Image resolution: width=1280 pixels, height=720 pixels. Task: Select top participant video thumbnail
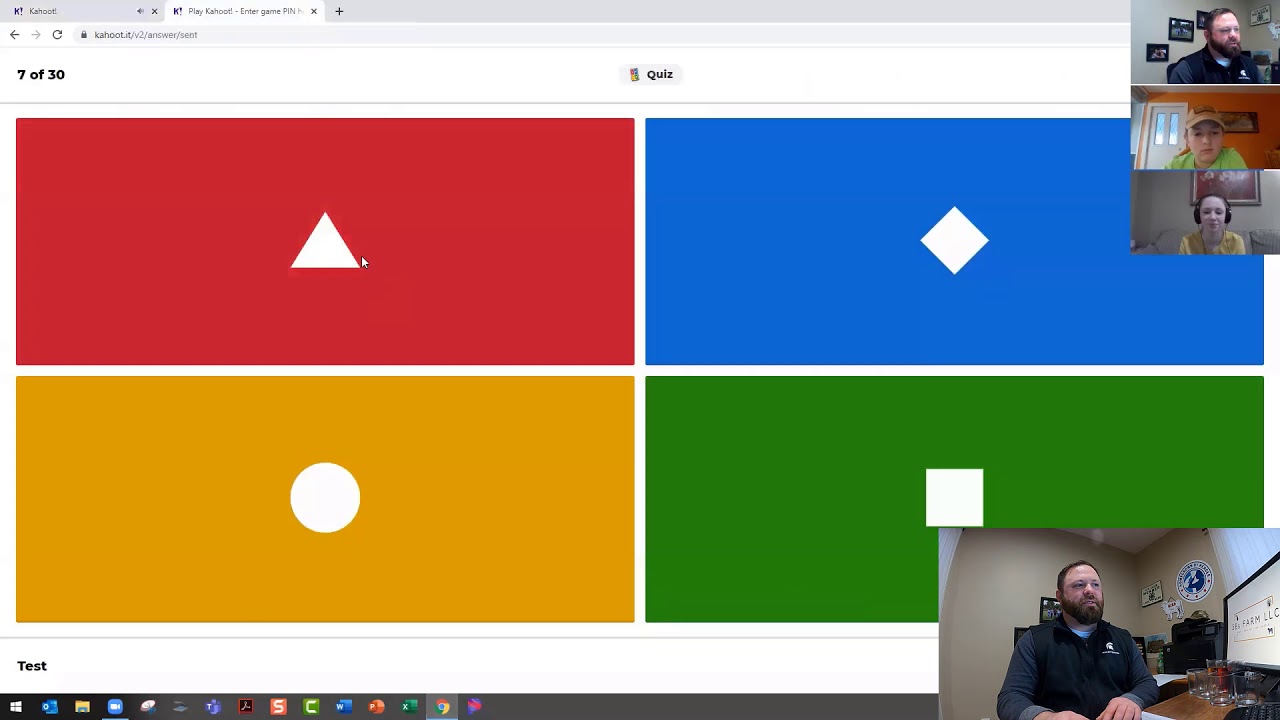point(1205,42)
